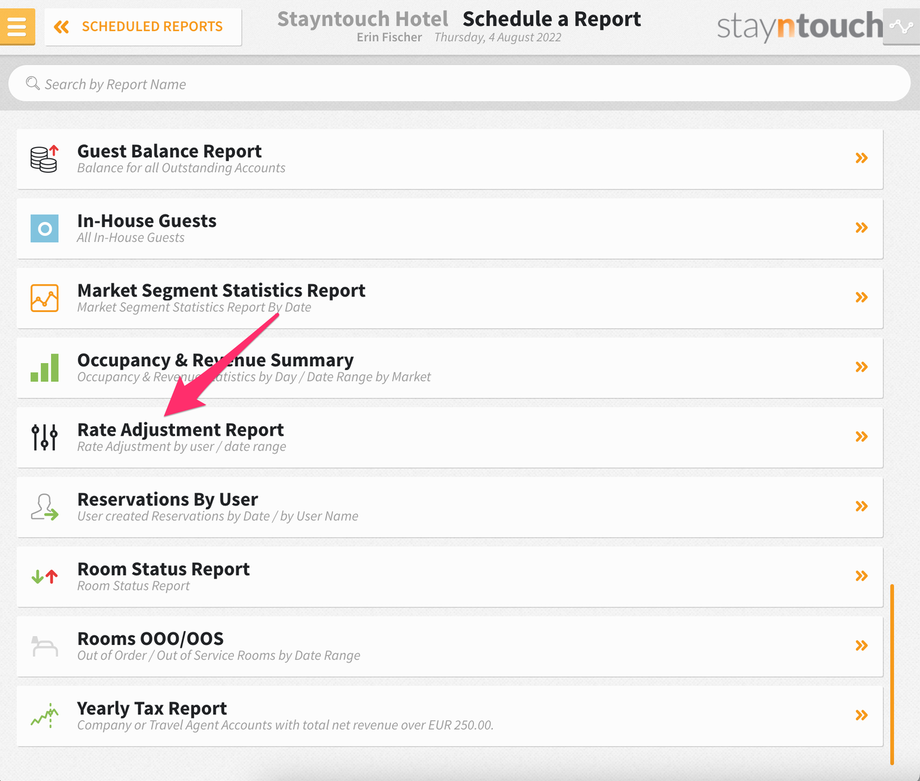Click the Reservations By User person icon
The height and width of the screenshot is (781, 920).
tap(45, 507)
